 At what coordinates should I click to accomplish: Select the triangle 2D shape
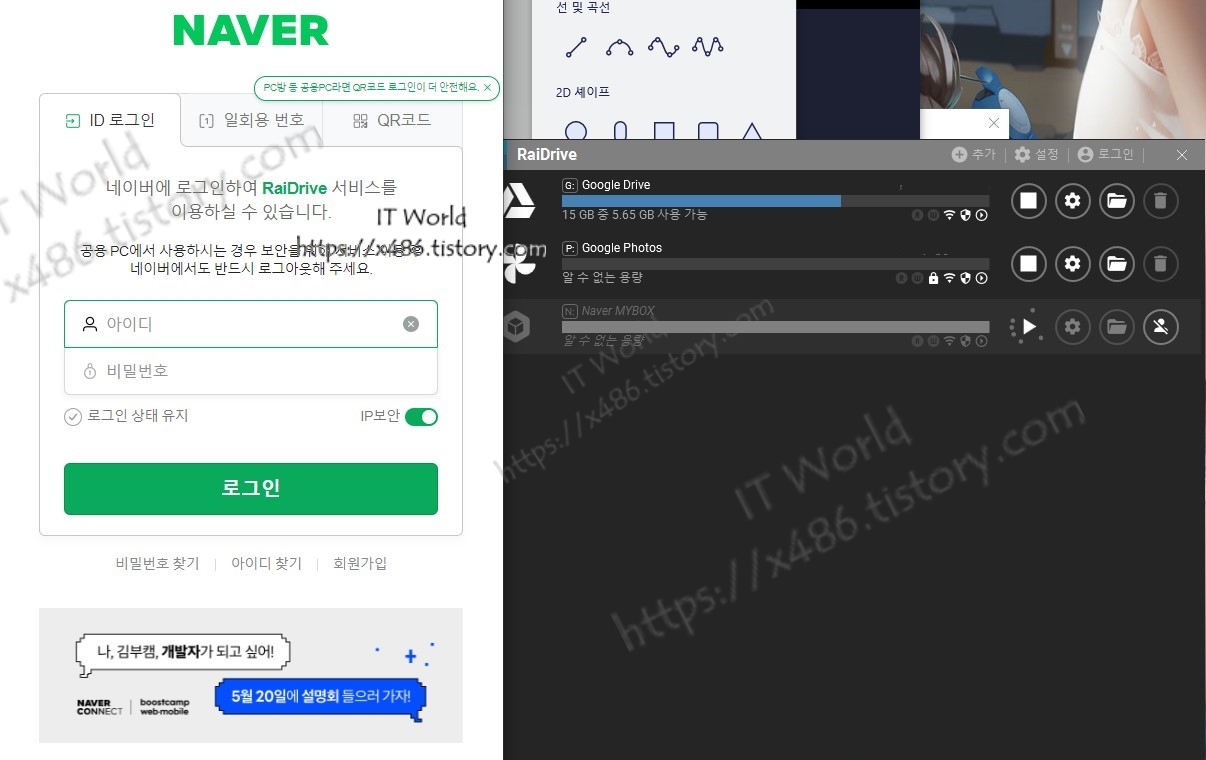tap(752, 131)
